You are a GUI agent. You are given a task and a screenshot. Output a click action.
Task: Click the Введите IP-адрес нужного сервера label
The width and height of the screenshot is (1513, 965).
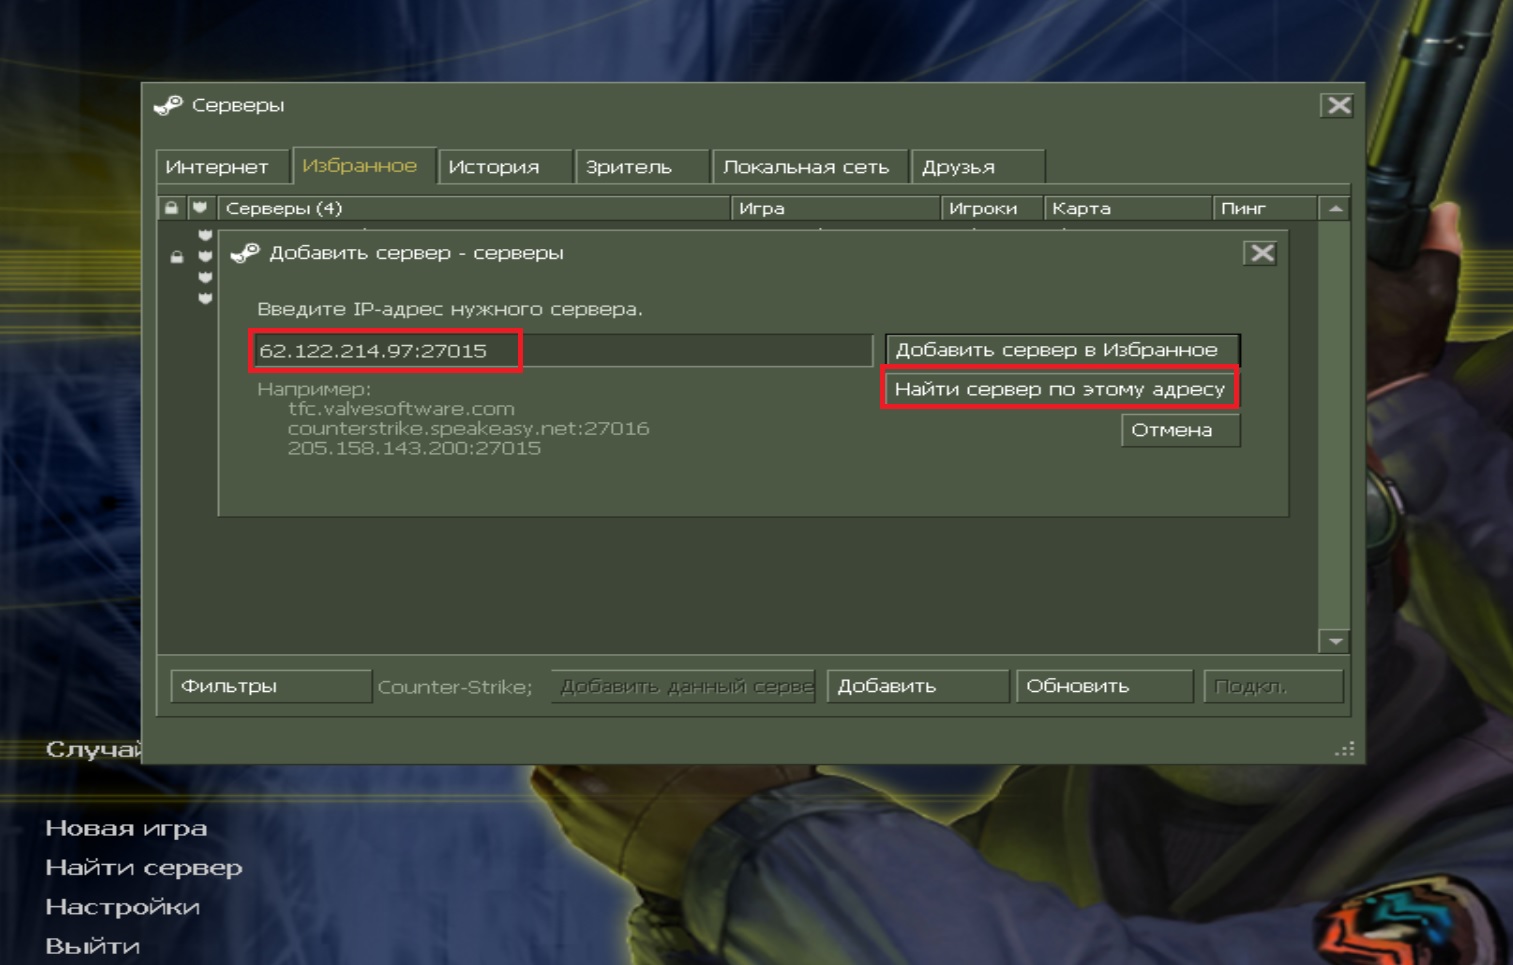pos(450,309)
